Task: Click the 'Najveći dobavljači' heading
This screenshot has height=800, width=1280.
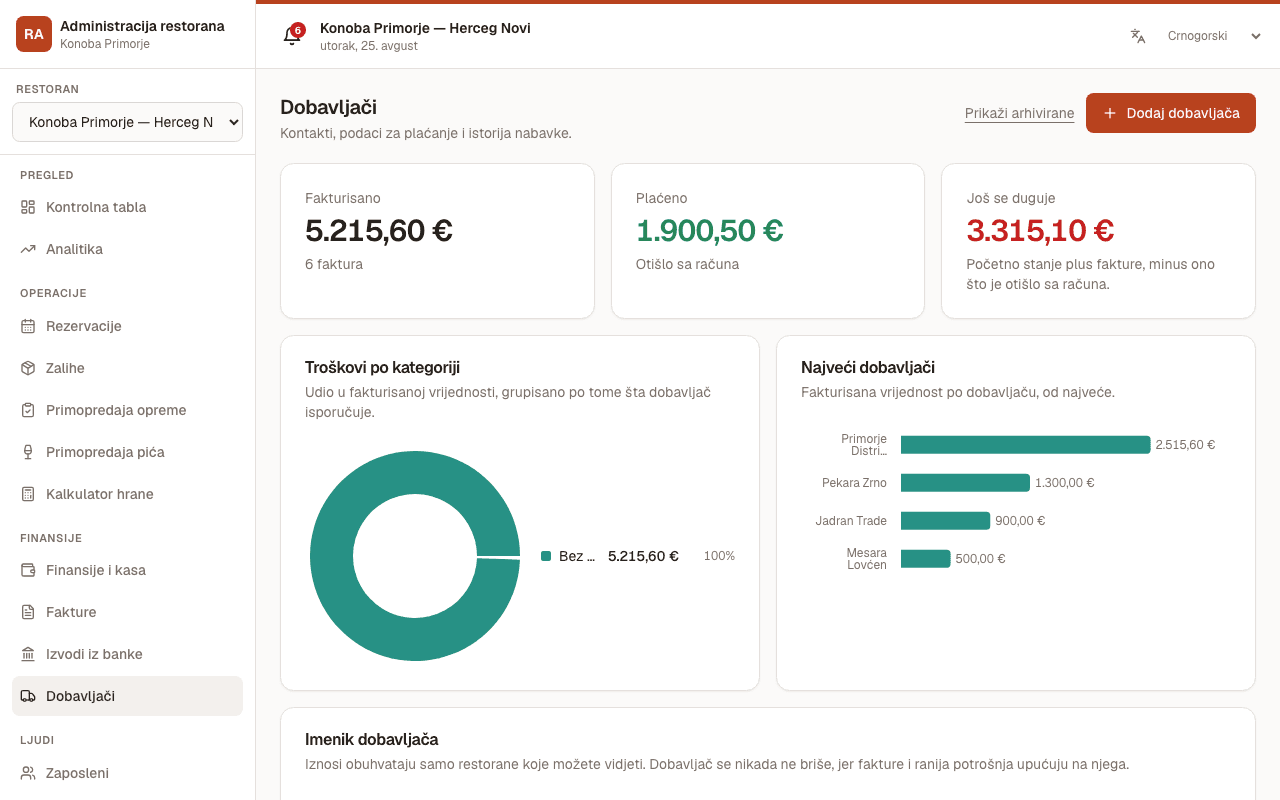Action: (x=868, y=368)
